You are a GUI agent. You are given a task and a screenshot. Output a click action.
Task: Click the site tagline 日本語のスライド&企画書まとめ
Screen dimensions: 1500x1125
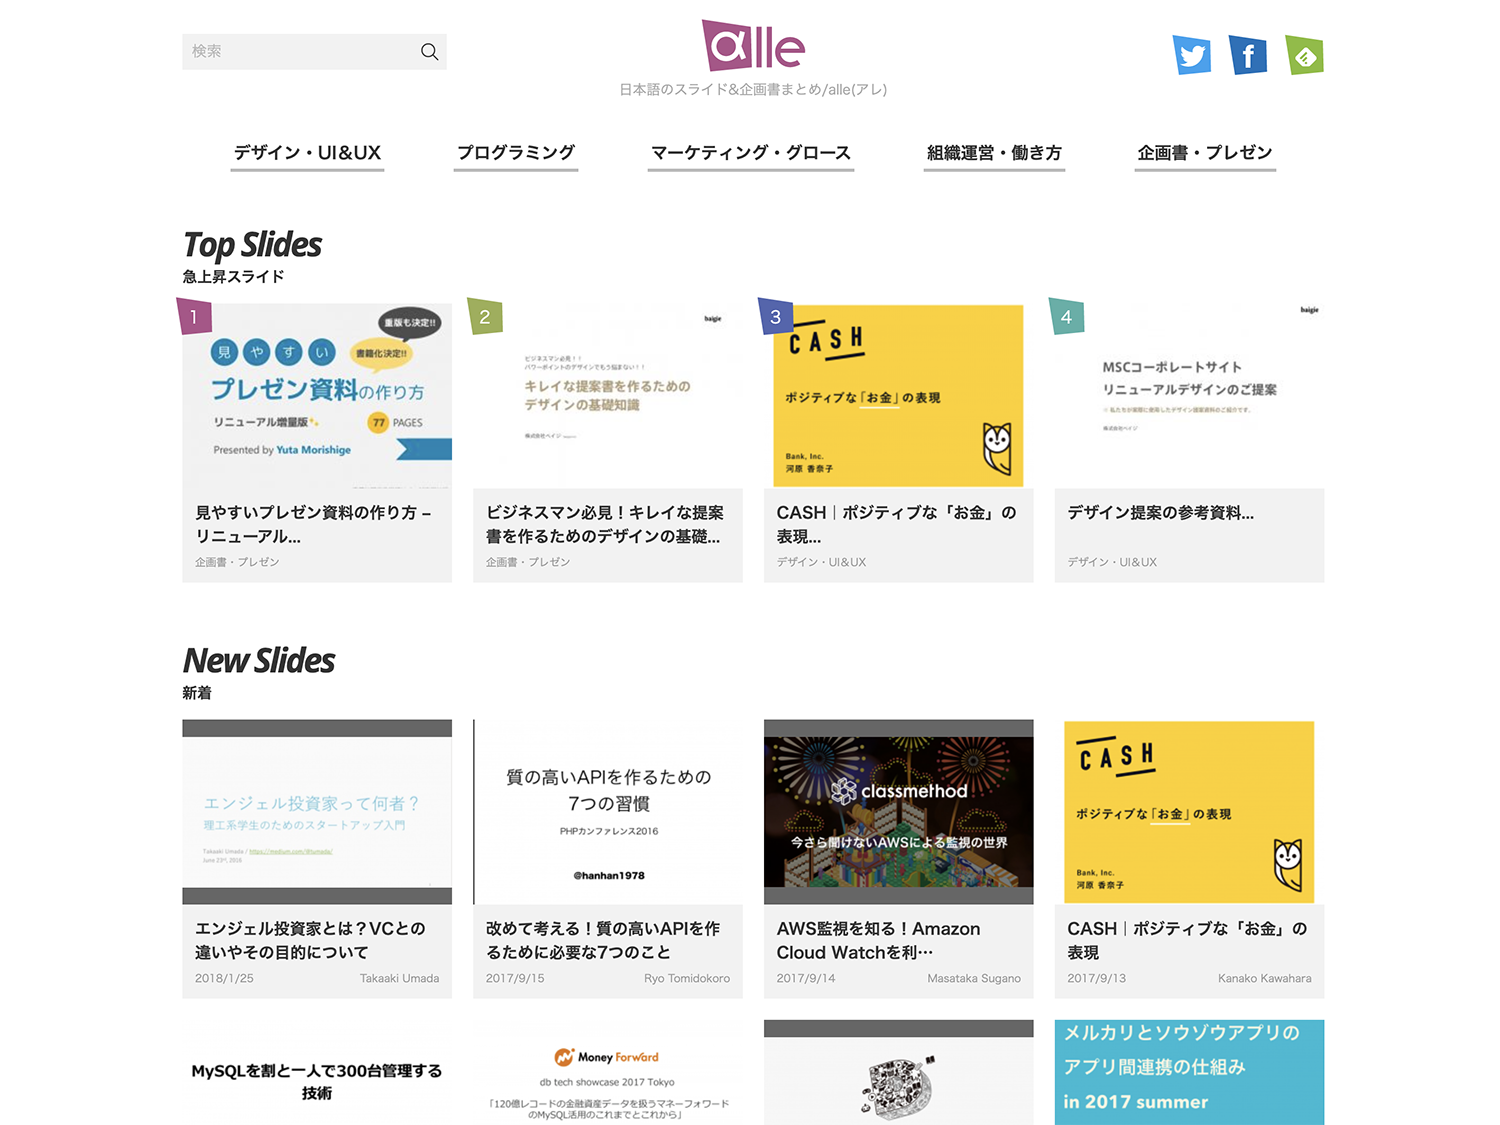point(753,90)
